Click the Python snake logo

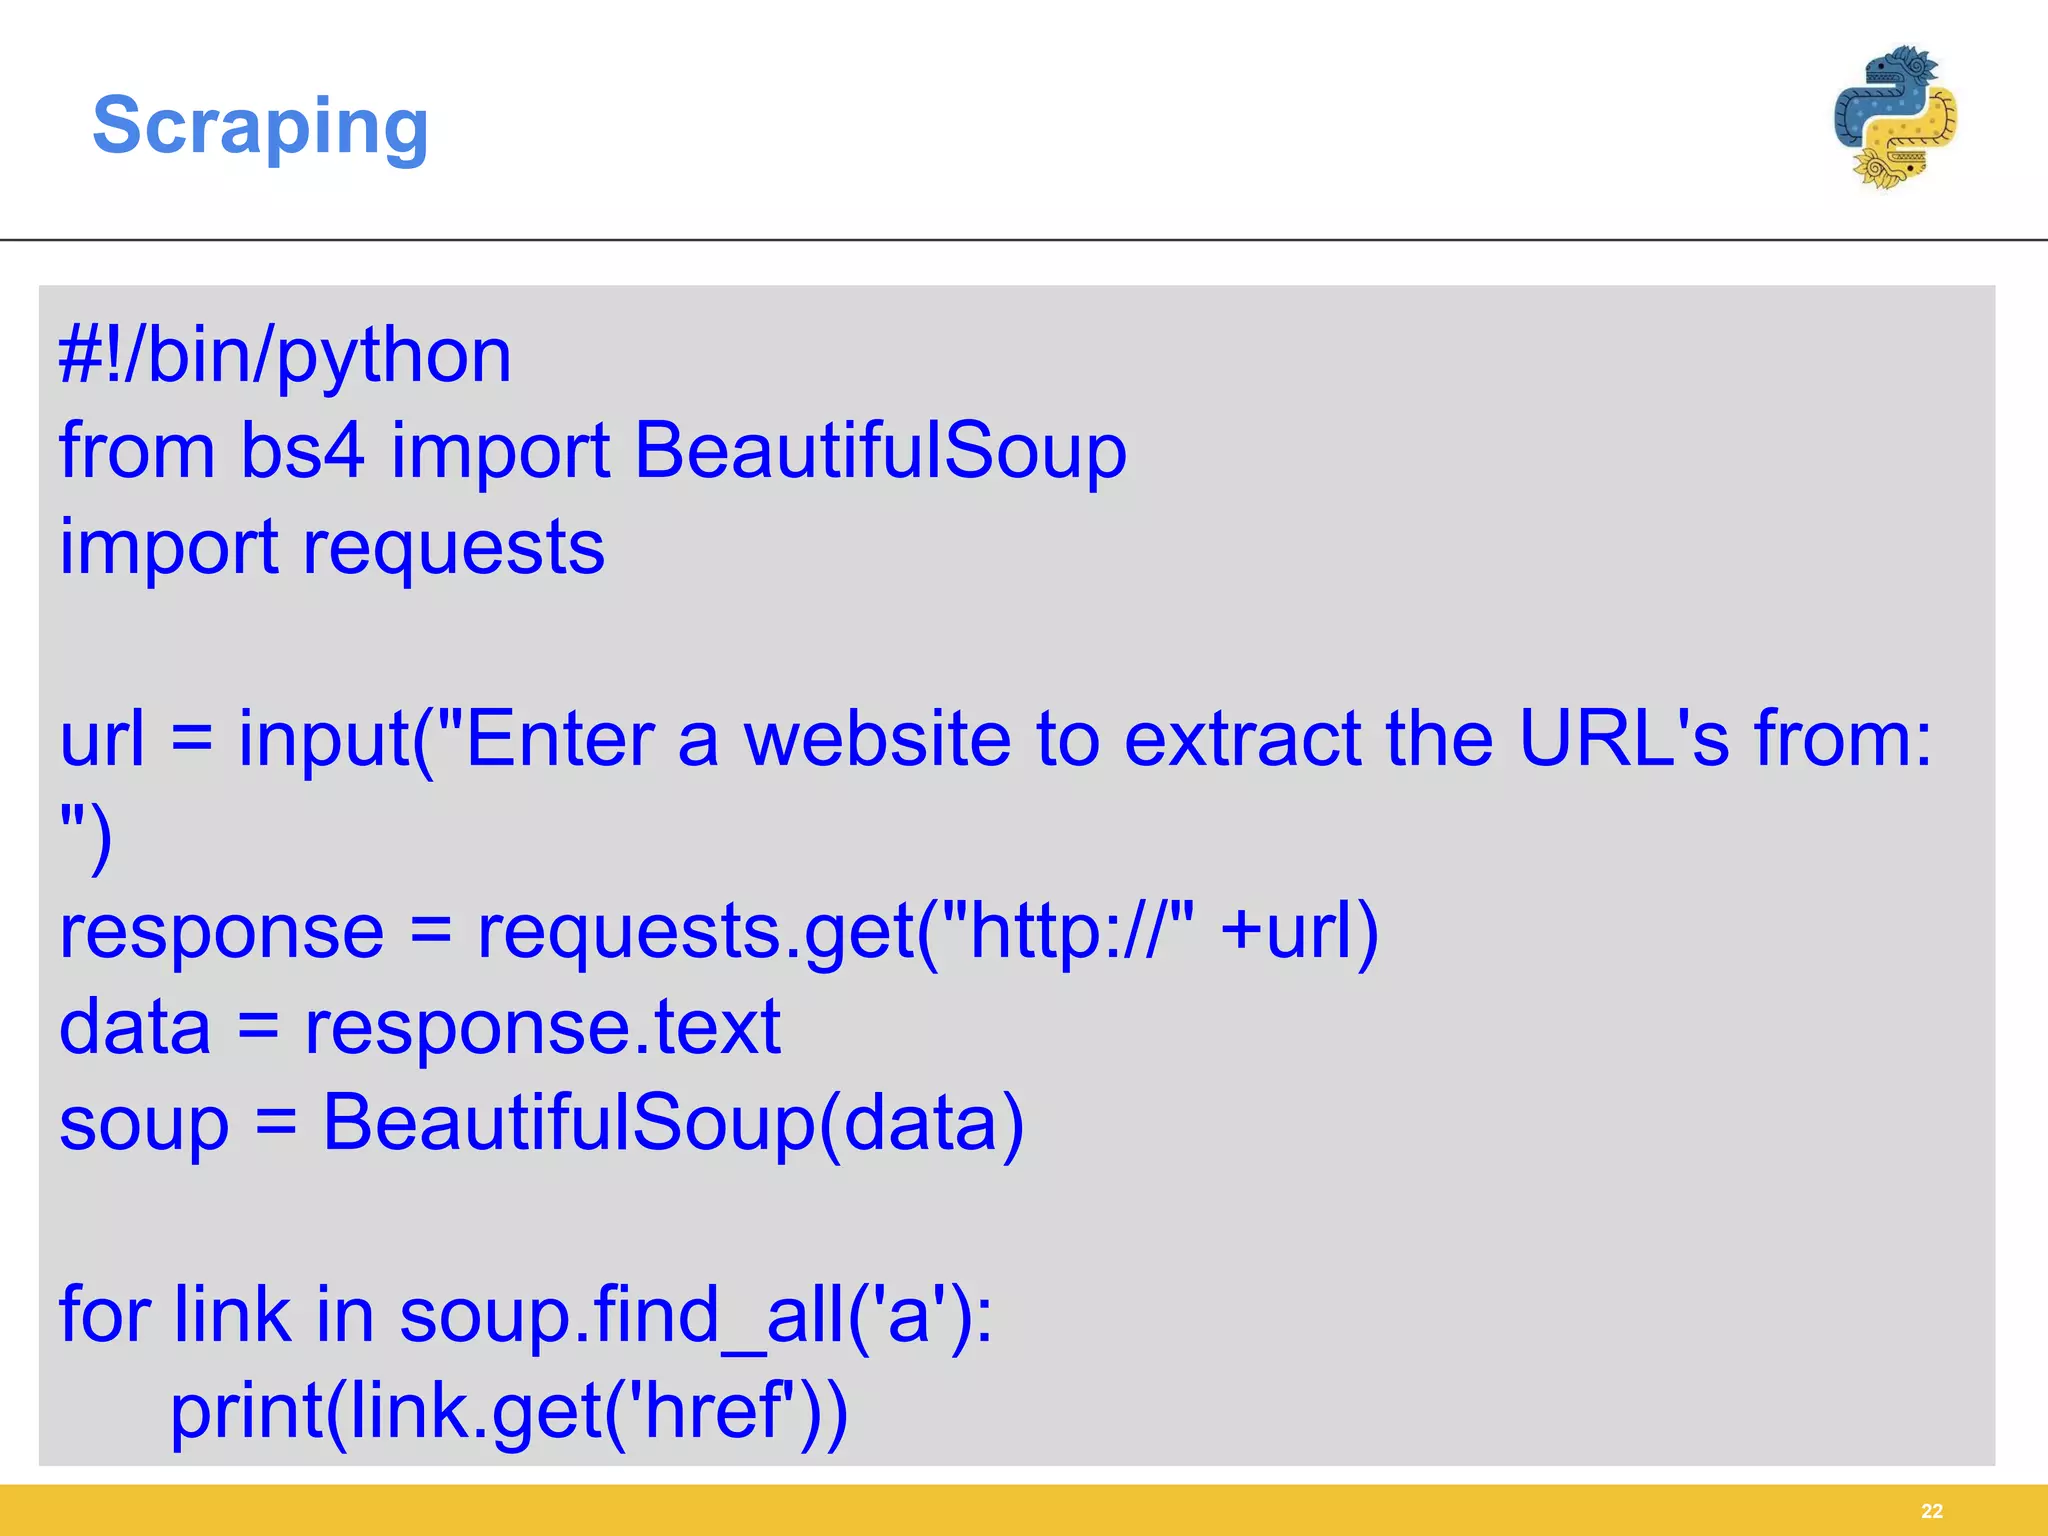coord(1895,118)
